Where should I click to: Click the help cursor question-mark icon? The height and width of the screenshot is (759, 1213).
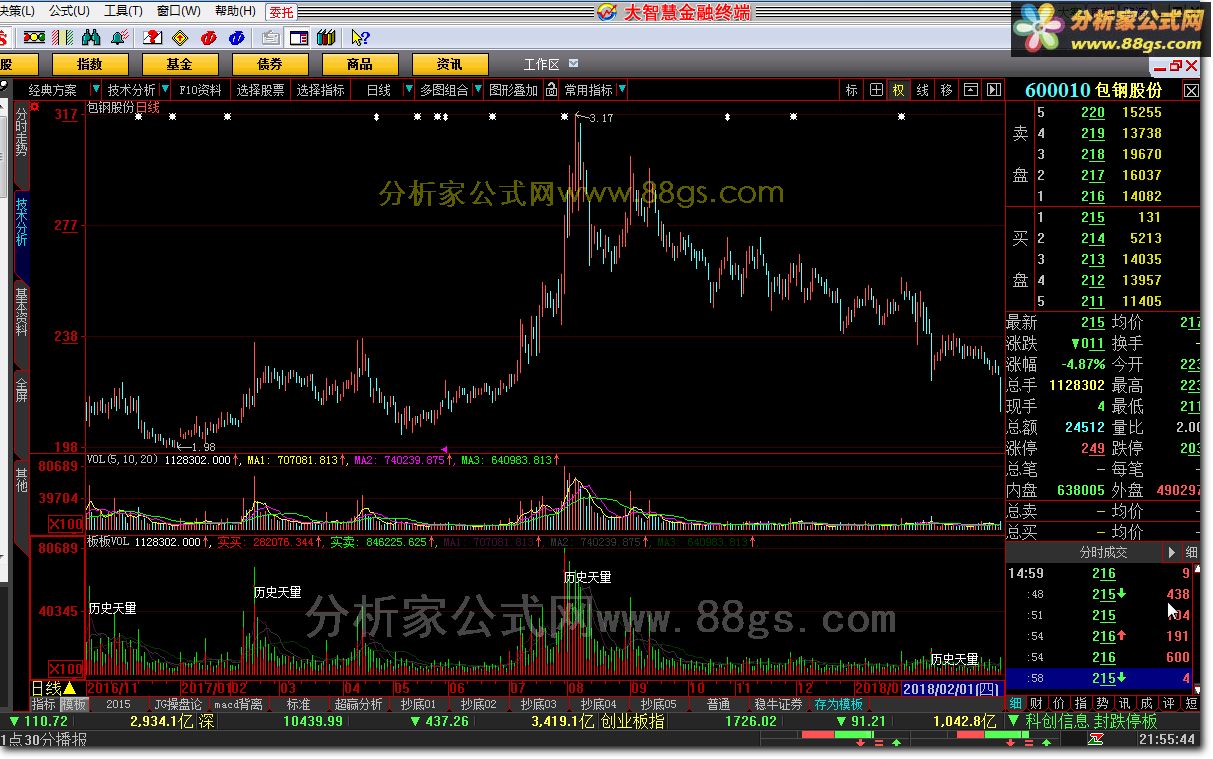pyautogui.click(x=360, y=38)
